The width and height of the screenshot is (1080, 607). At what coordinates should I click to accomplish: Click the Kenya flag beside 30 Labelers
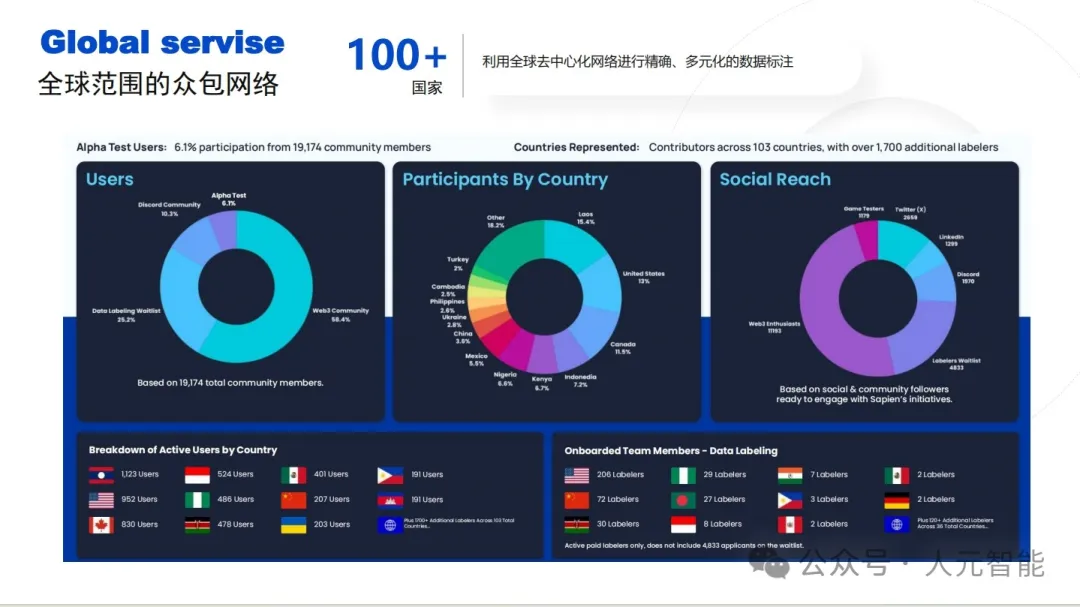[x=577, y=524]
